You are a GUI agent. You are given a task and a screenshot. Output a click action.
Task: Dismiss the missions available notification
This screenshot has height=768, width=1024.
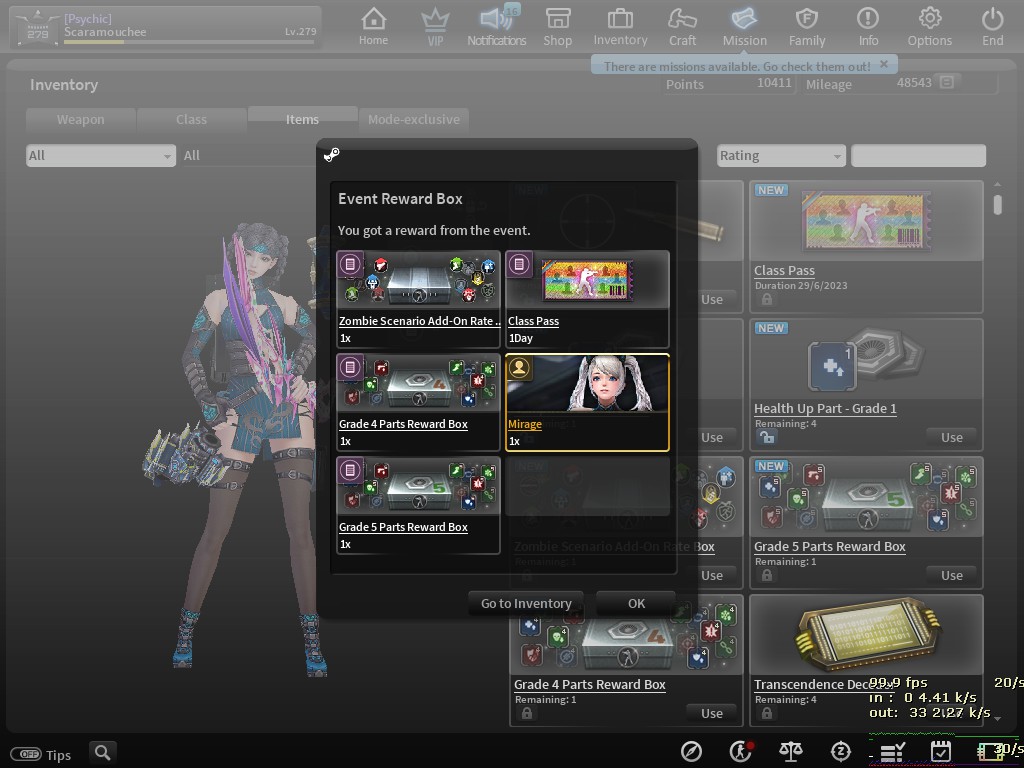[x=883, y=65]
